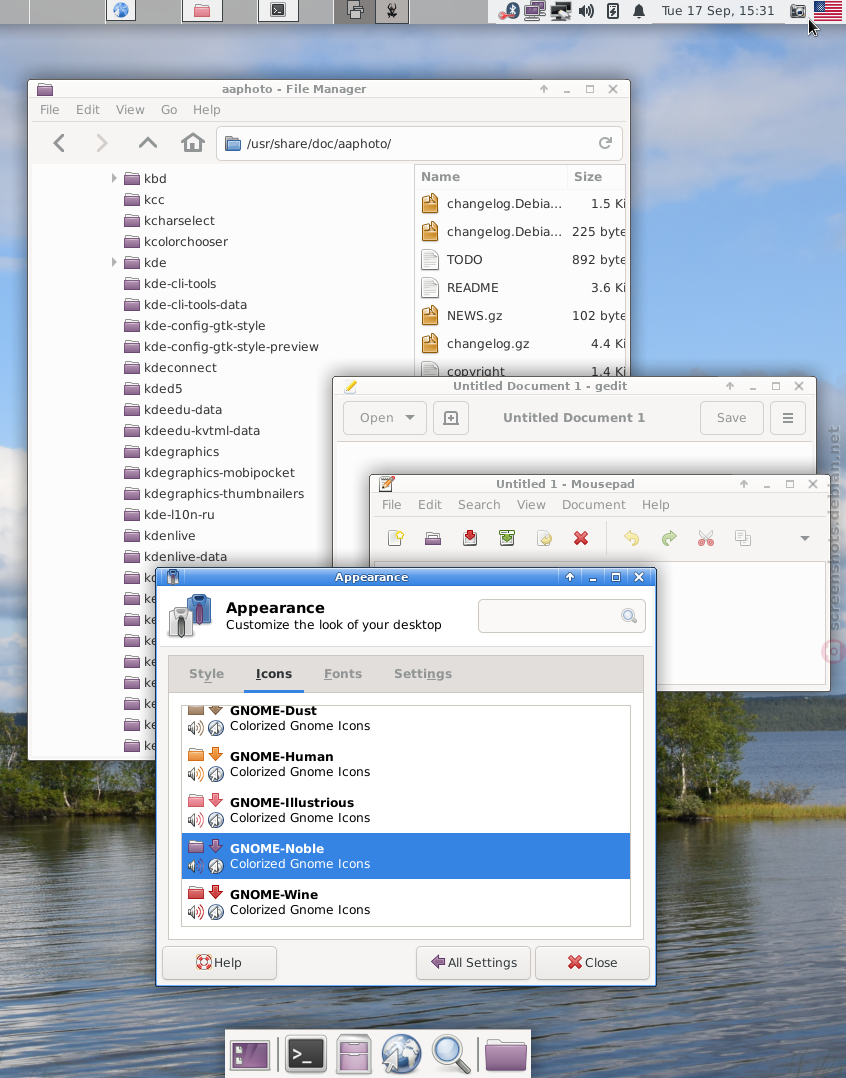Screen dimensions: 846x1078
Task: Undo in Mousepad toolbar
Action: click(632, 538)
